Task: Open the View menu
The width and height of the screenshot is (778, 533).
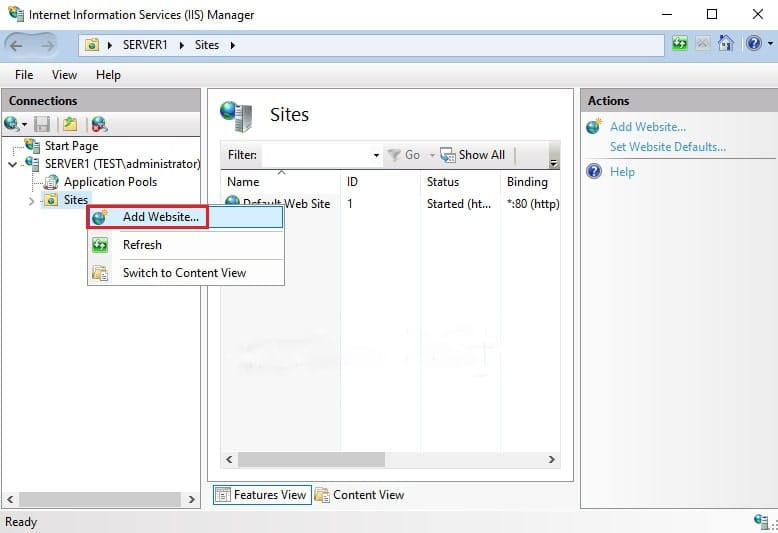Action: click(64, 75)
